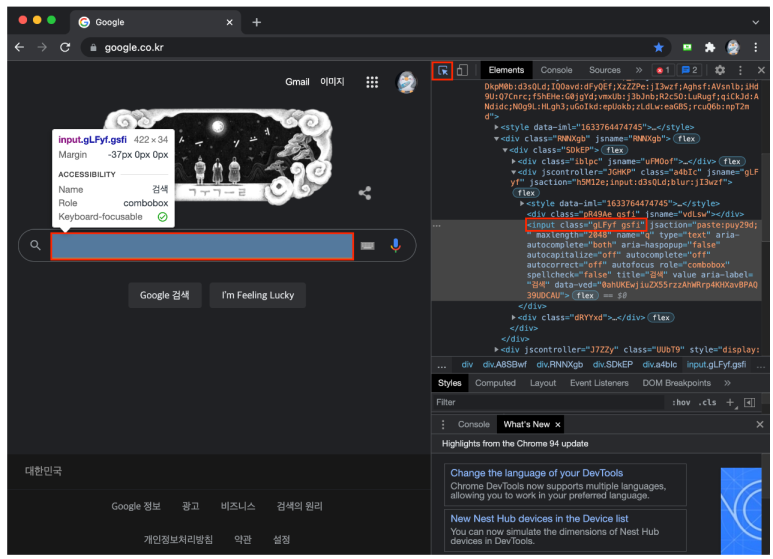Click flex badge on div RNNXgb
This screenshot has width=773, height=559.
pos(686,139)
